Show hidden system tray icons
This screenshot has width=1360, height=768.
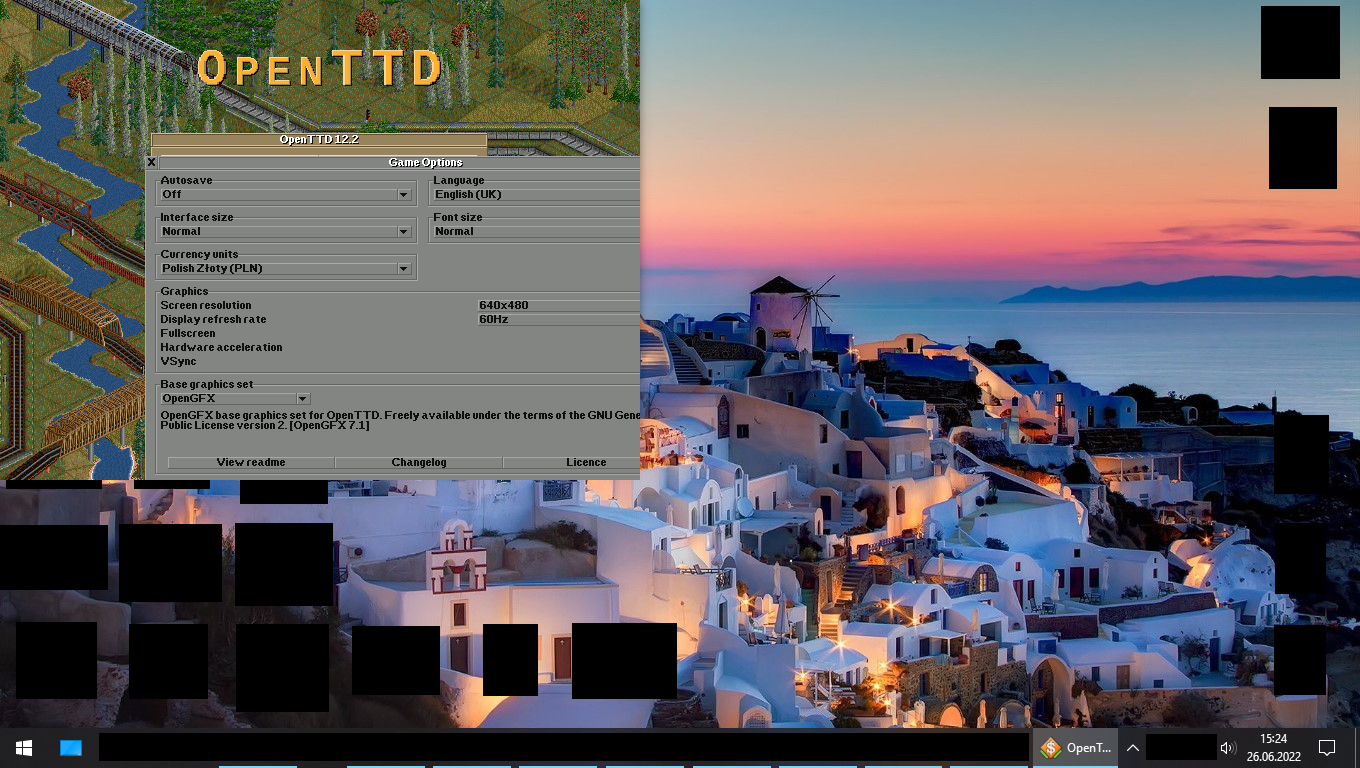tap(1132, 747)
